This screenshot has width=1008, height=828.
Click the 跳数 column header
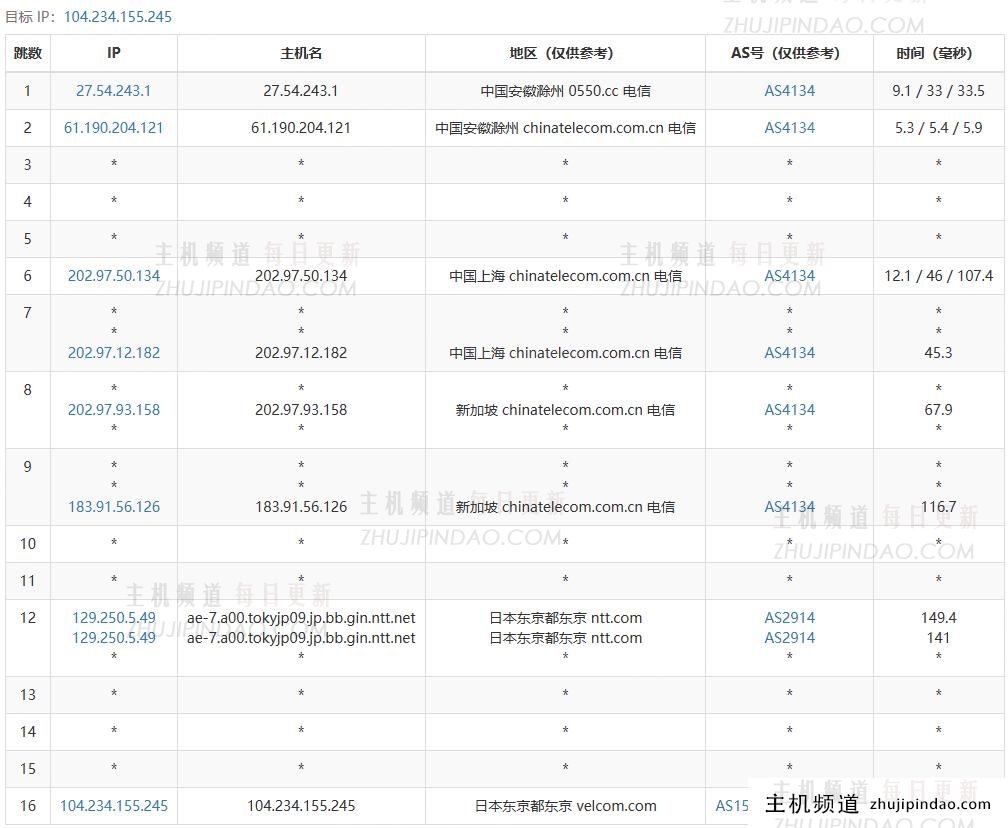tap(28, 53)
